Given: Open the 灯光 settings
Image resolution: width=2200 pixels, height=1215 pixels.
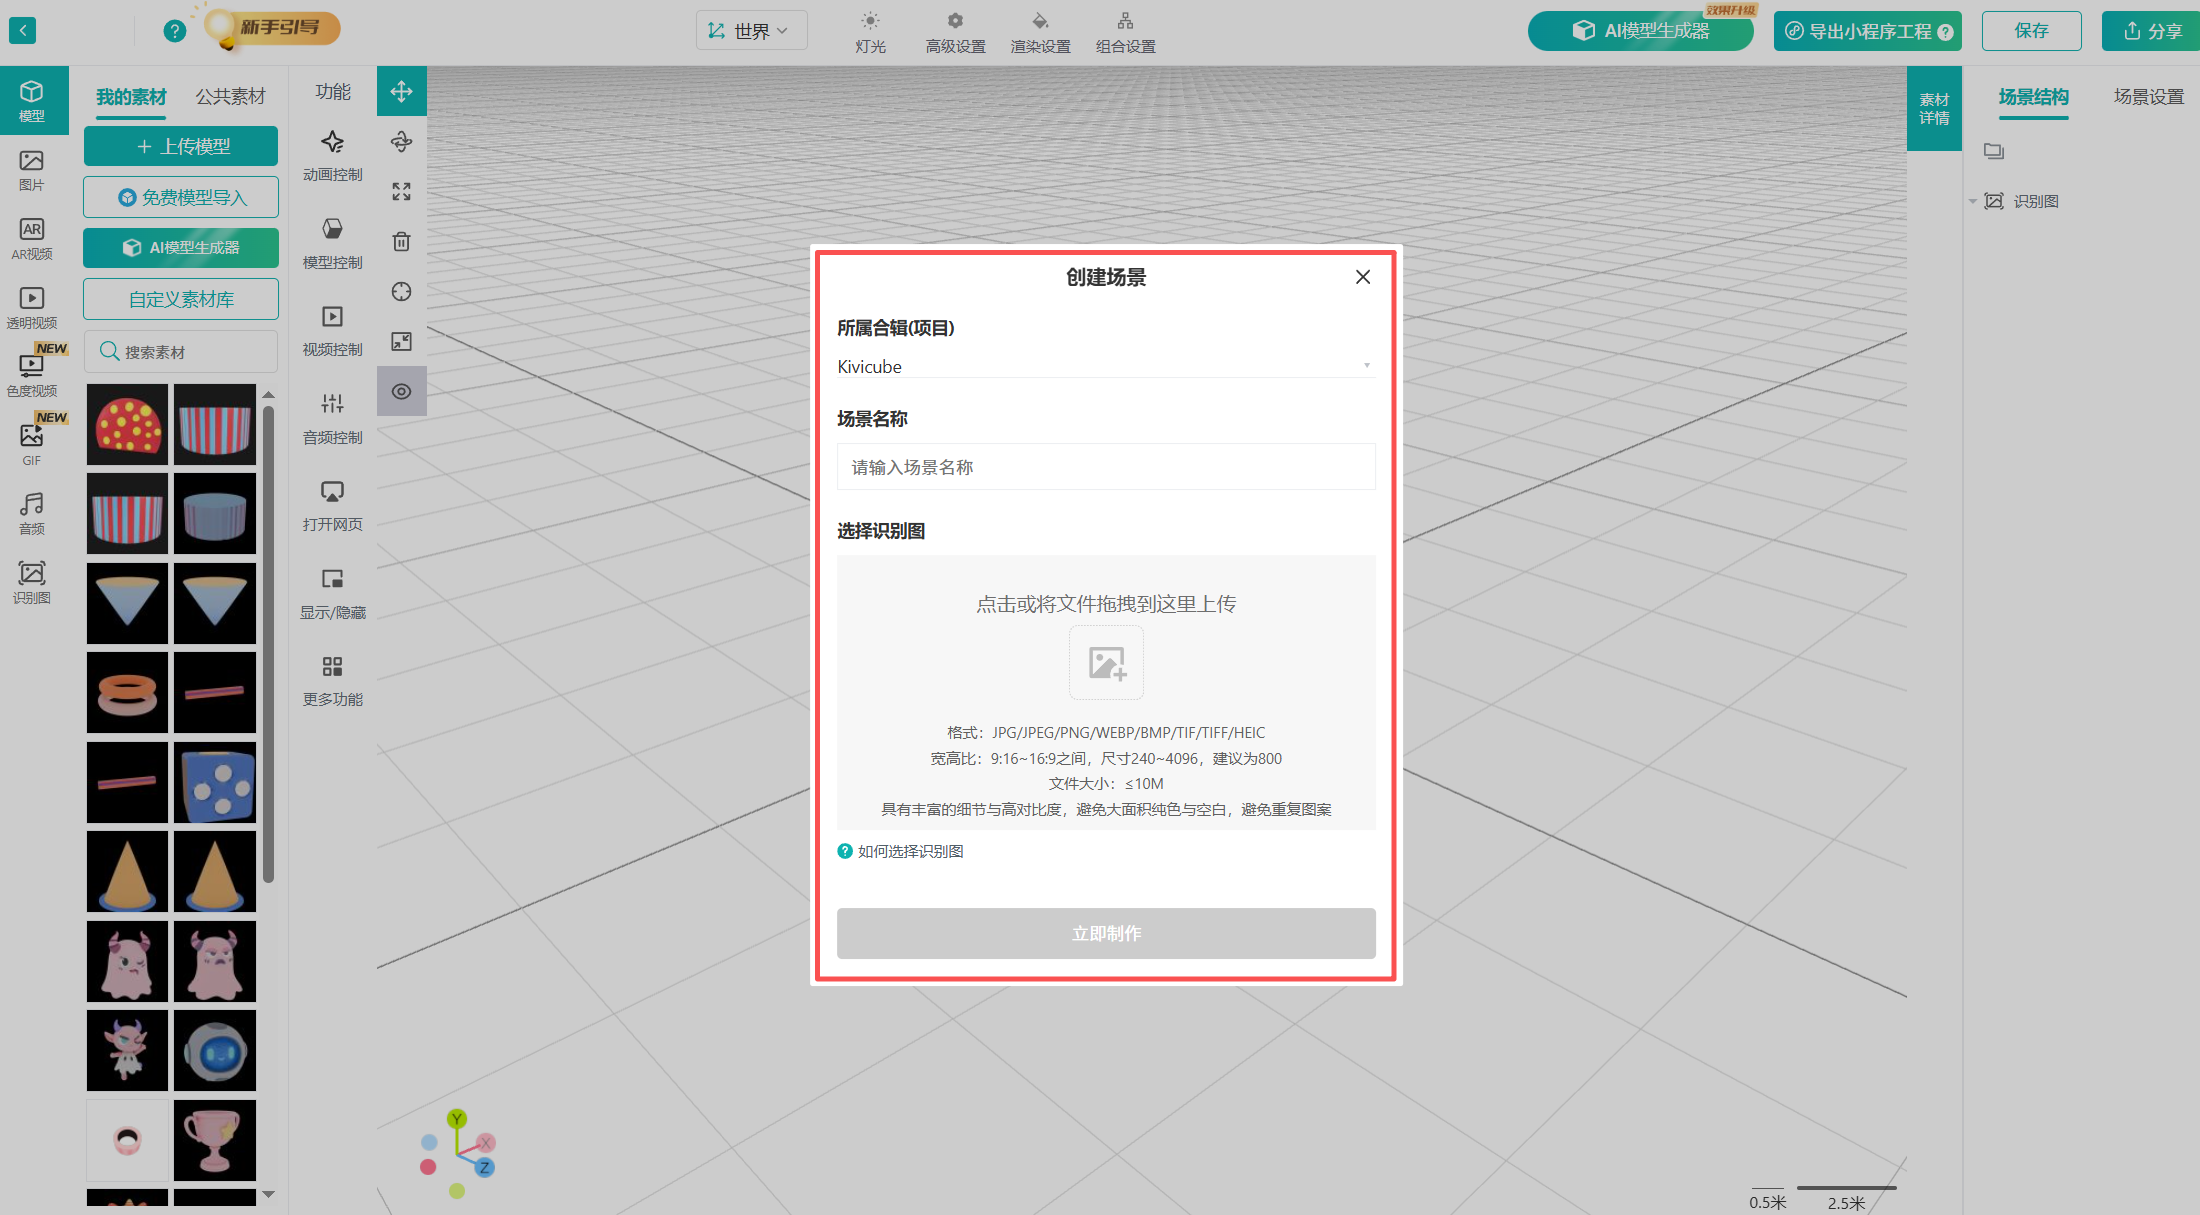Looking at the screenshot, I should [x=870, y=32].
